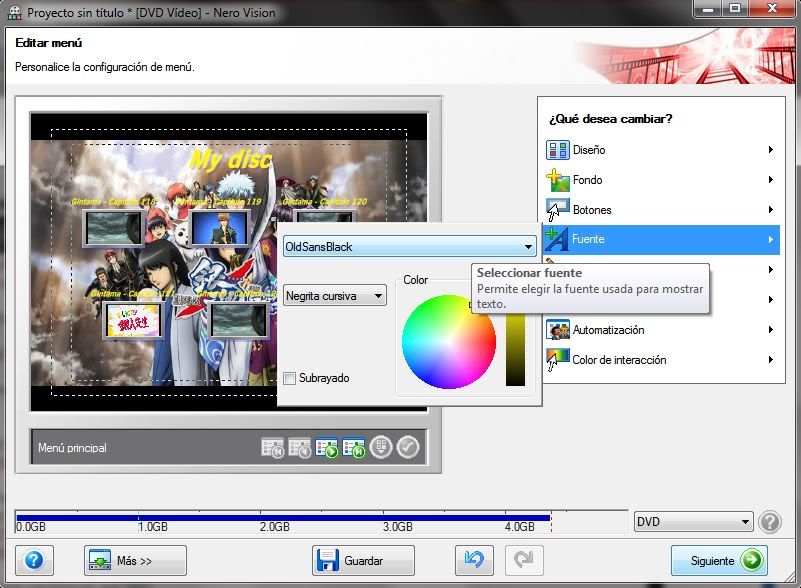
Task: Expand the Botones submenu arrow
Action: tap(770, 210)
